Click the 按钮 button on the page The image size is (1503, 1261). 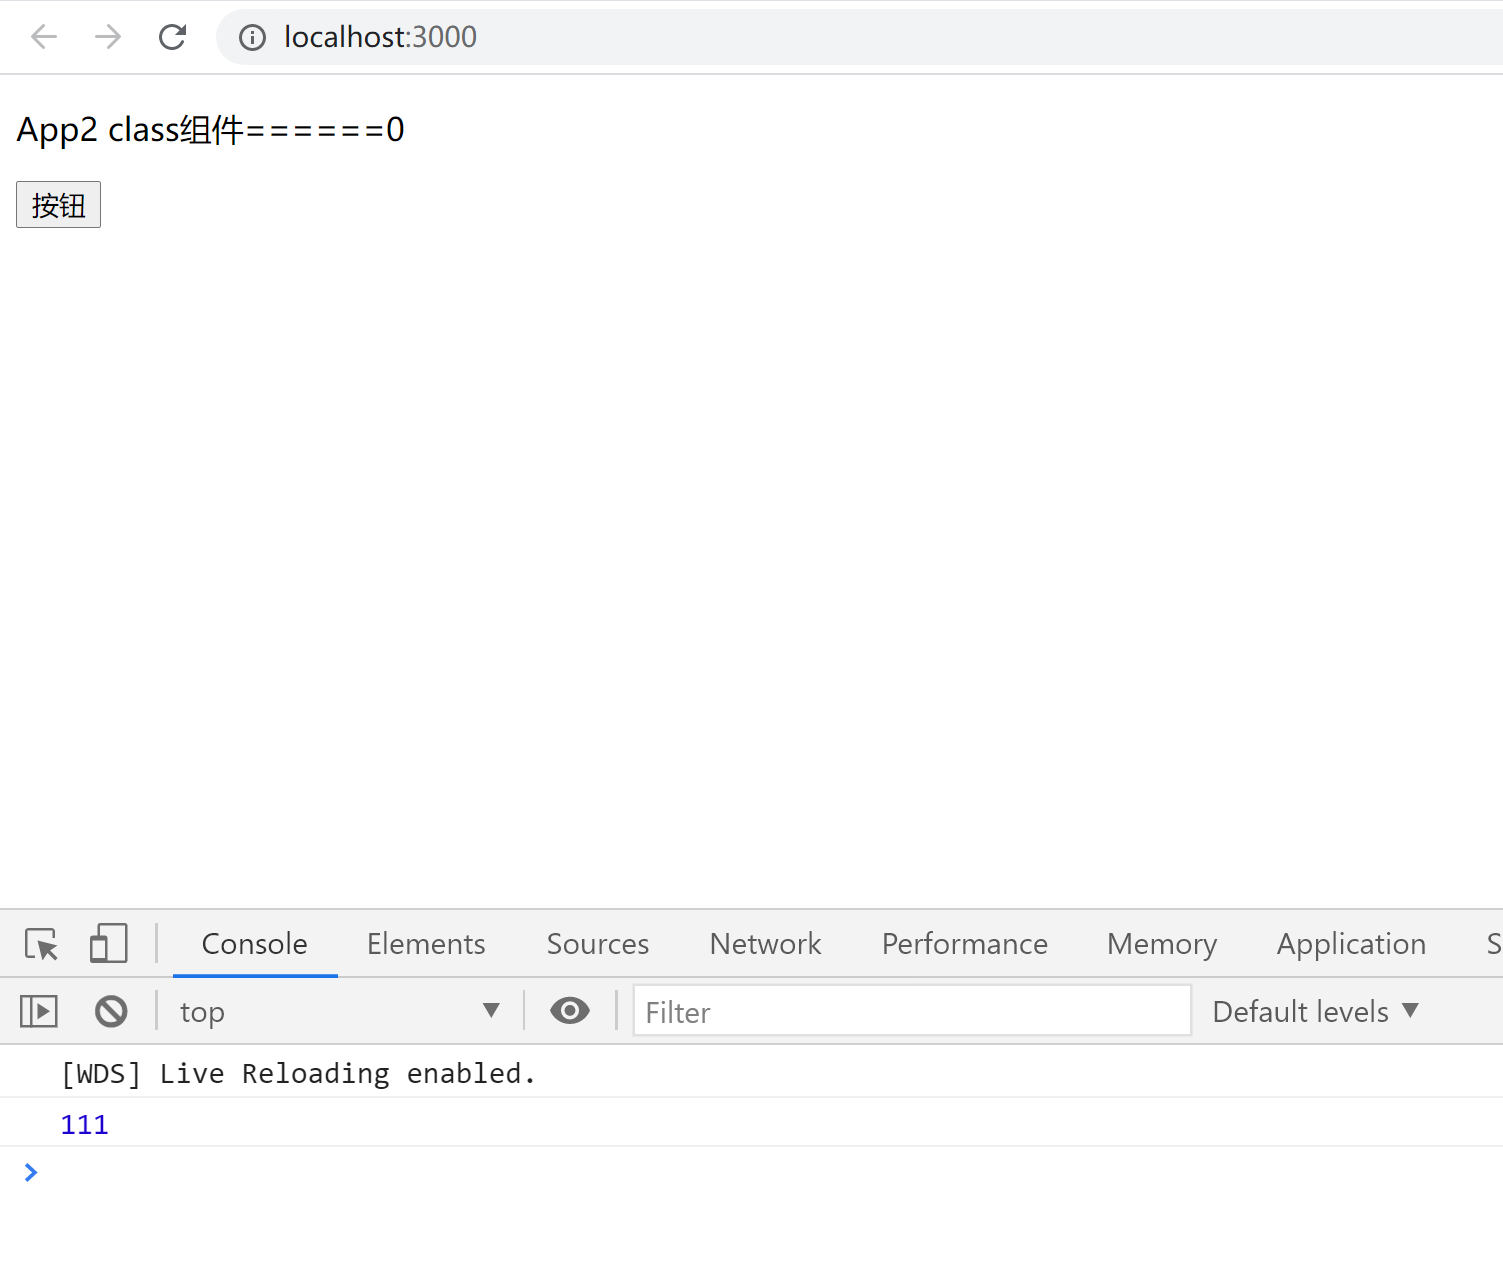[58, 205]
